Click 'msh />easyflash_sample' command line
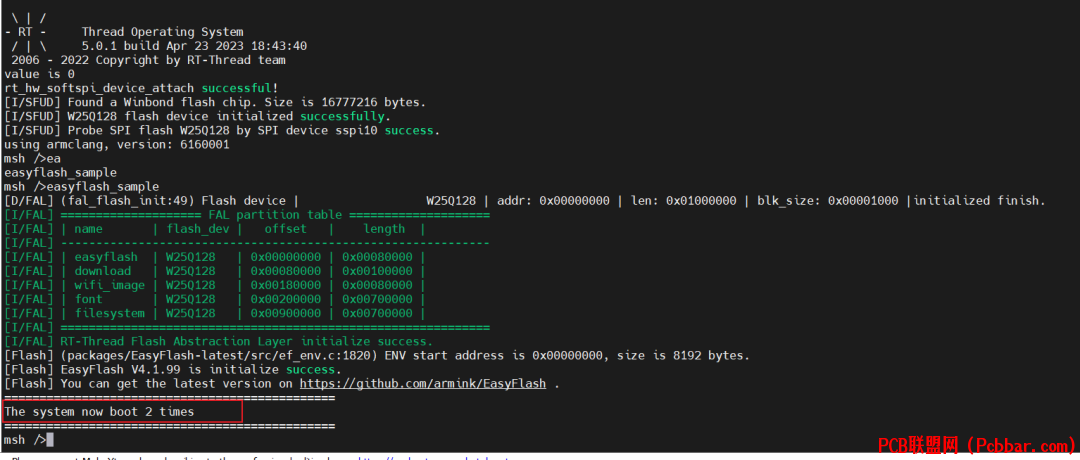This screenshot has width=1080, height=460. pyautogui.click(x=81, y=187)
